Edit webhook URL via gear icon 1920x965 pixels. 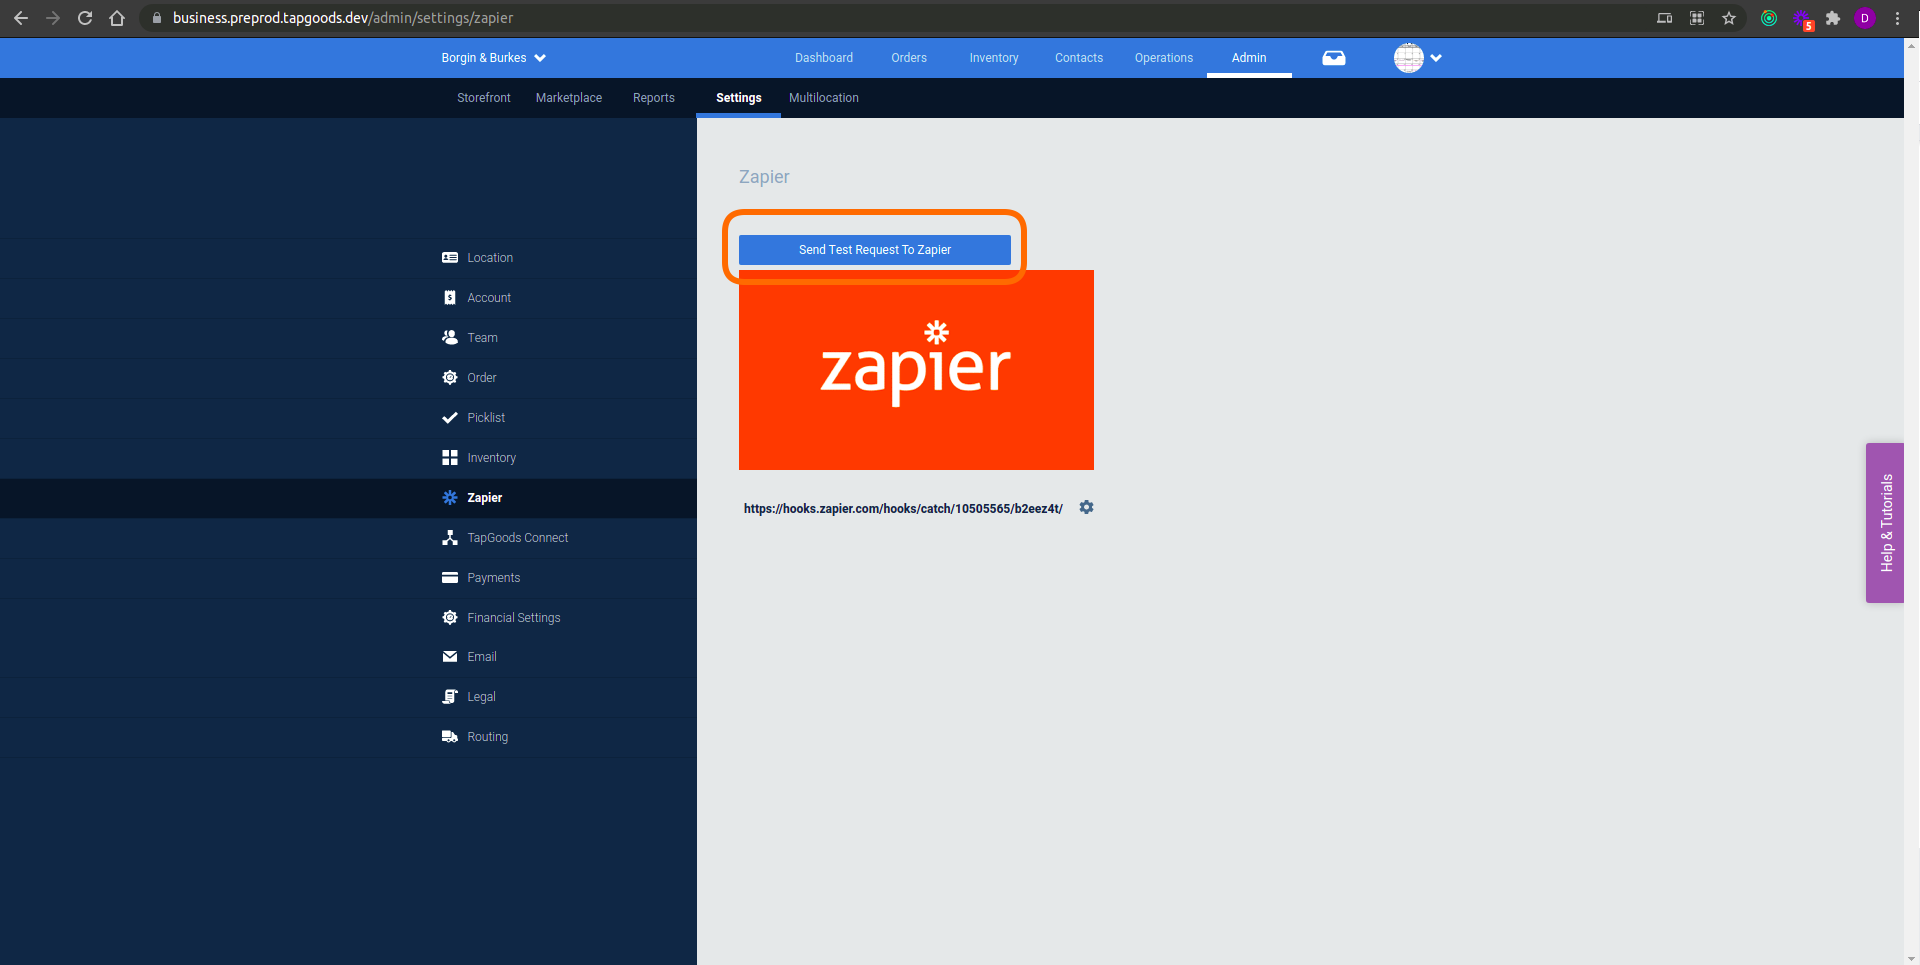(x=1087, y=508)
